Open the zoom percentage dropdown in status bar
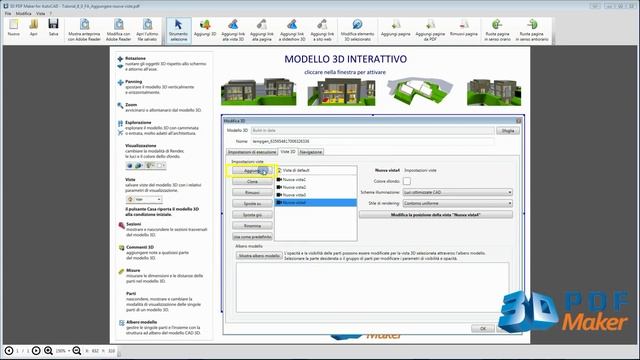 click(63, 351)
